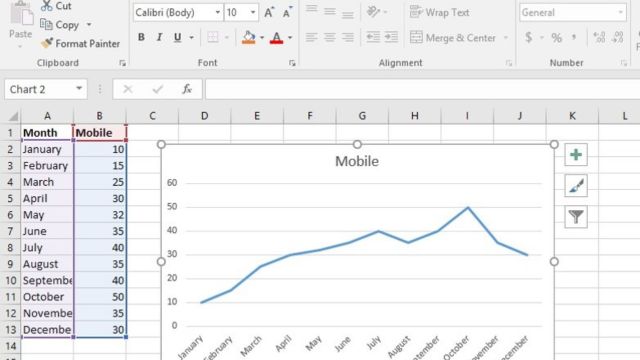Toggle Underline formatting
The width and height of the screenshot is (640, 360).
[x=178, y=38]
